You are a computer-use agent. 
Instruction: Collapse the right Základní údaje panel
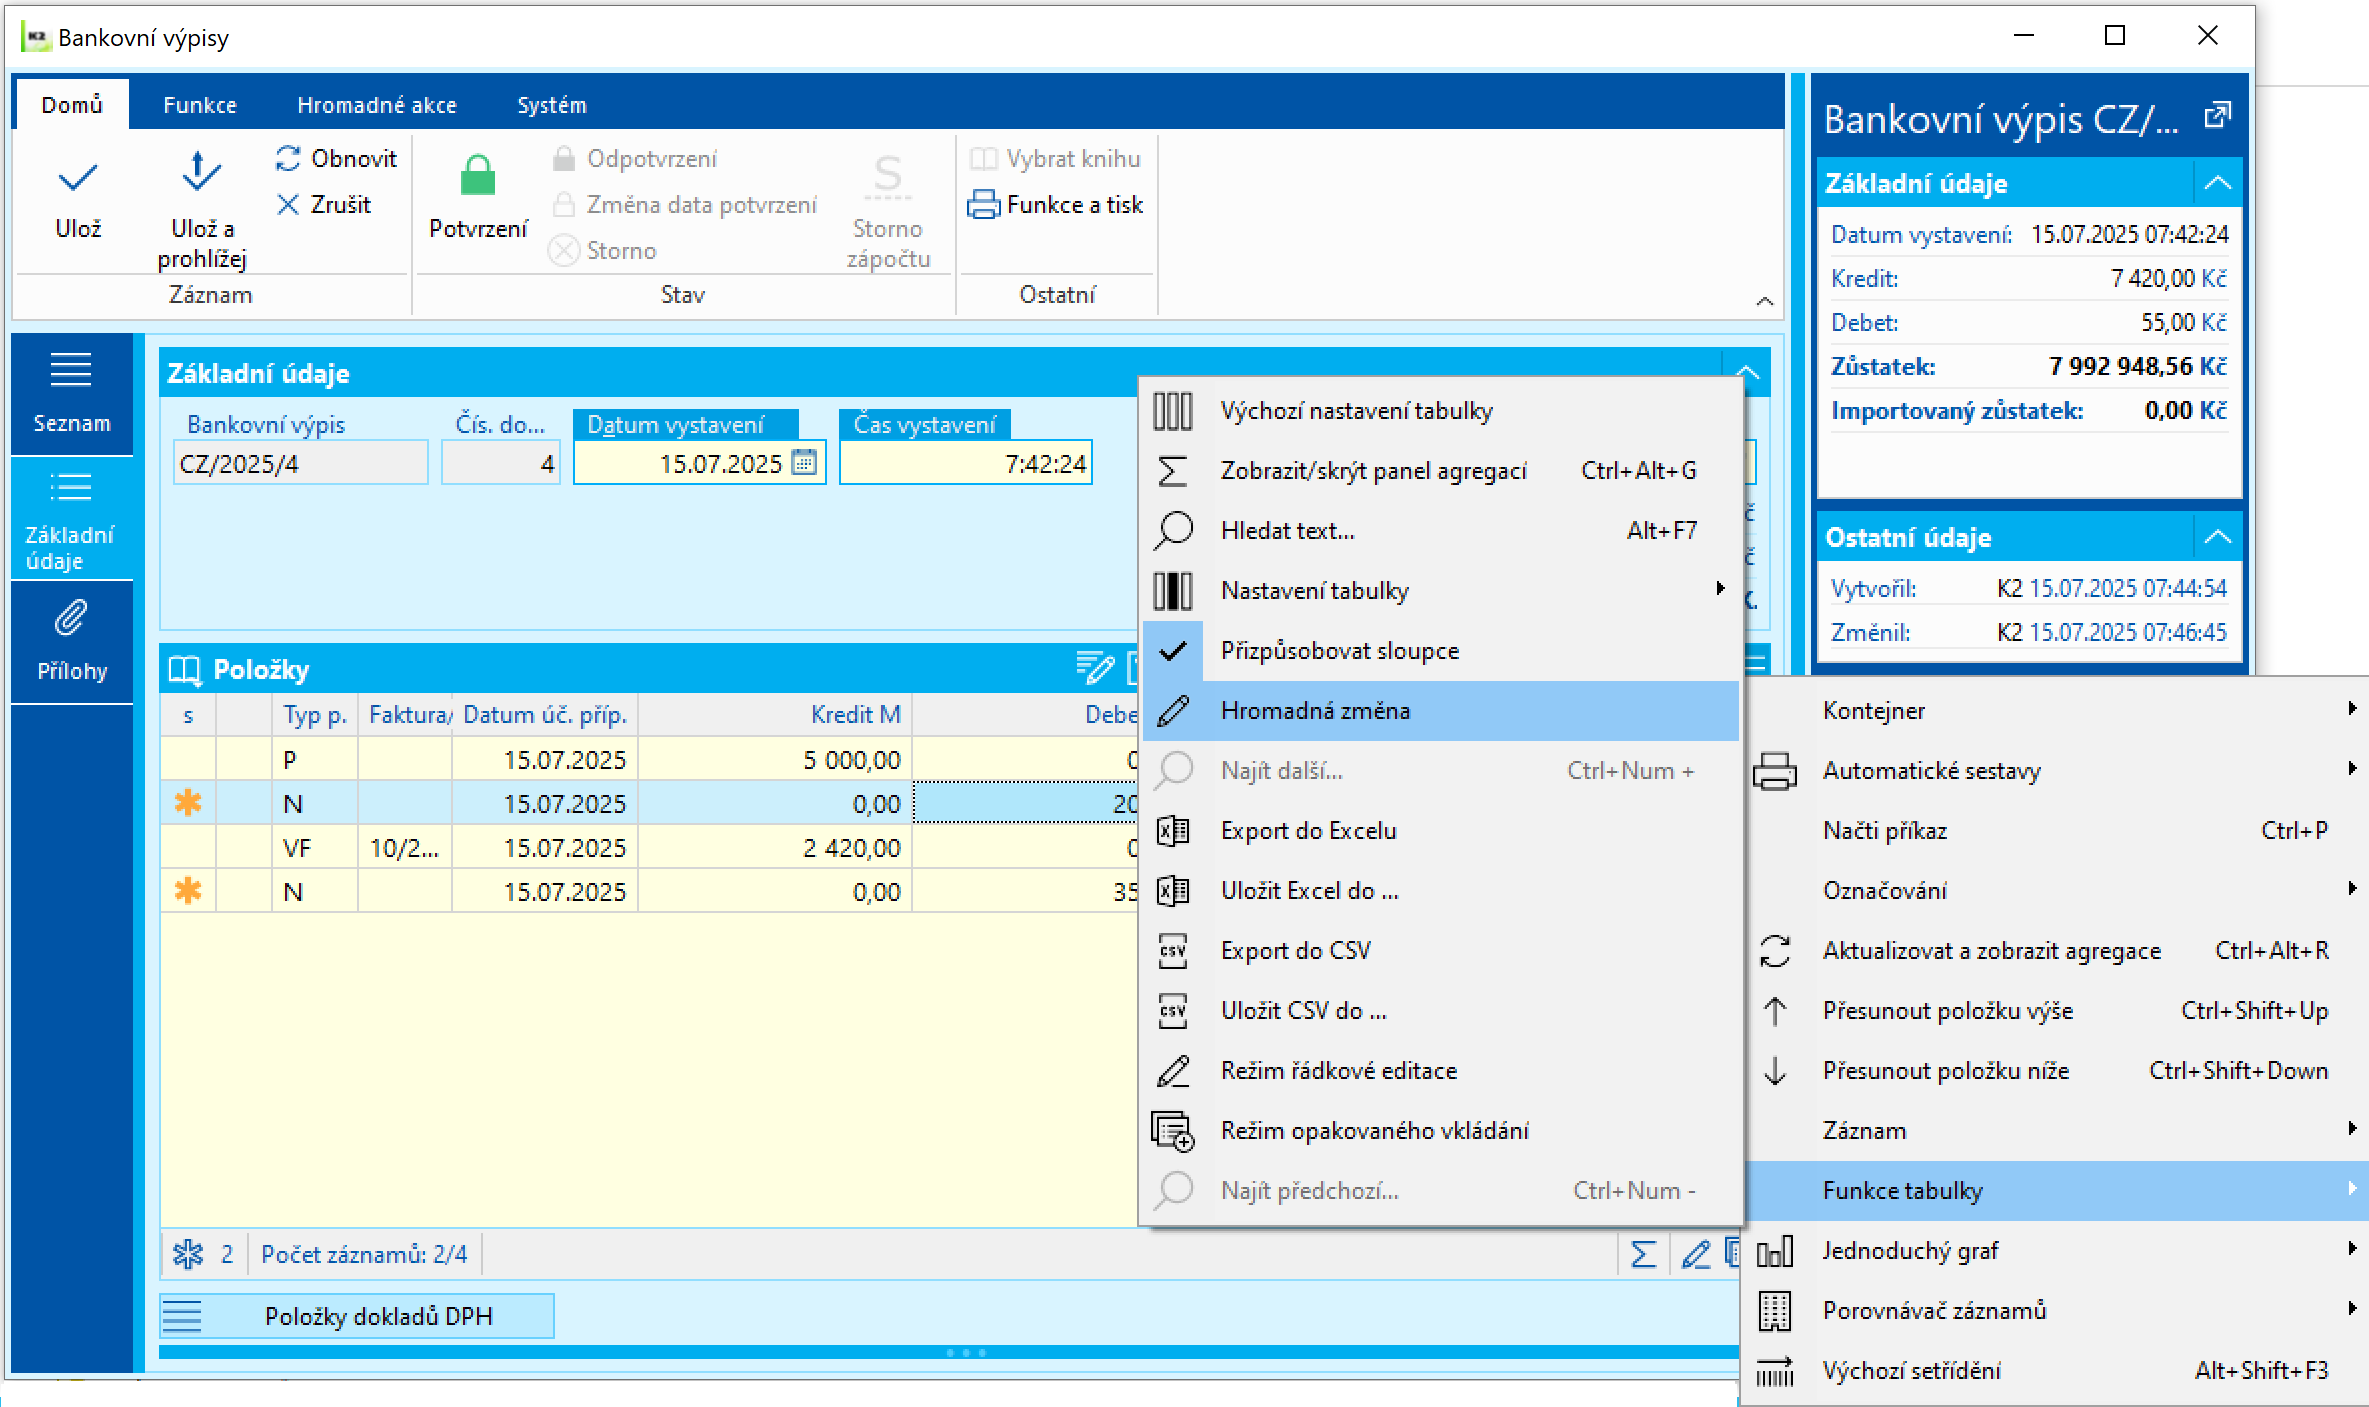(x=2217, y=183)
